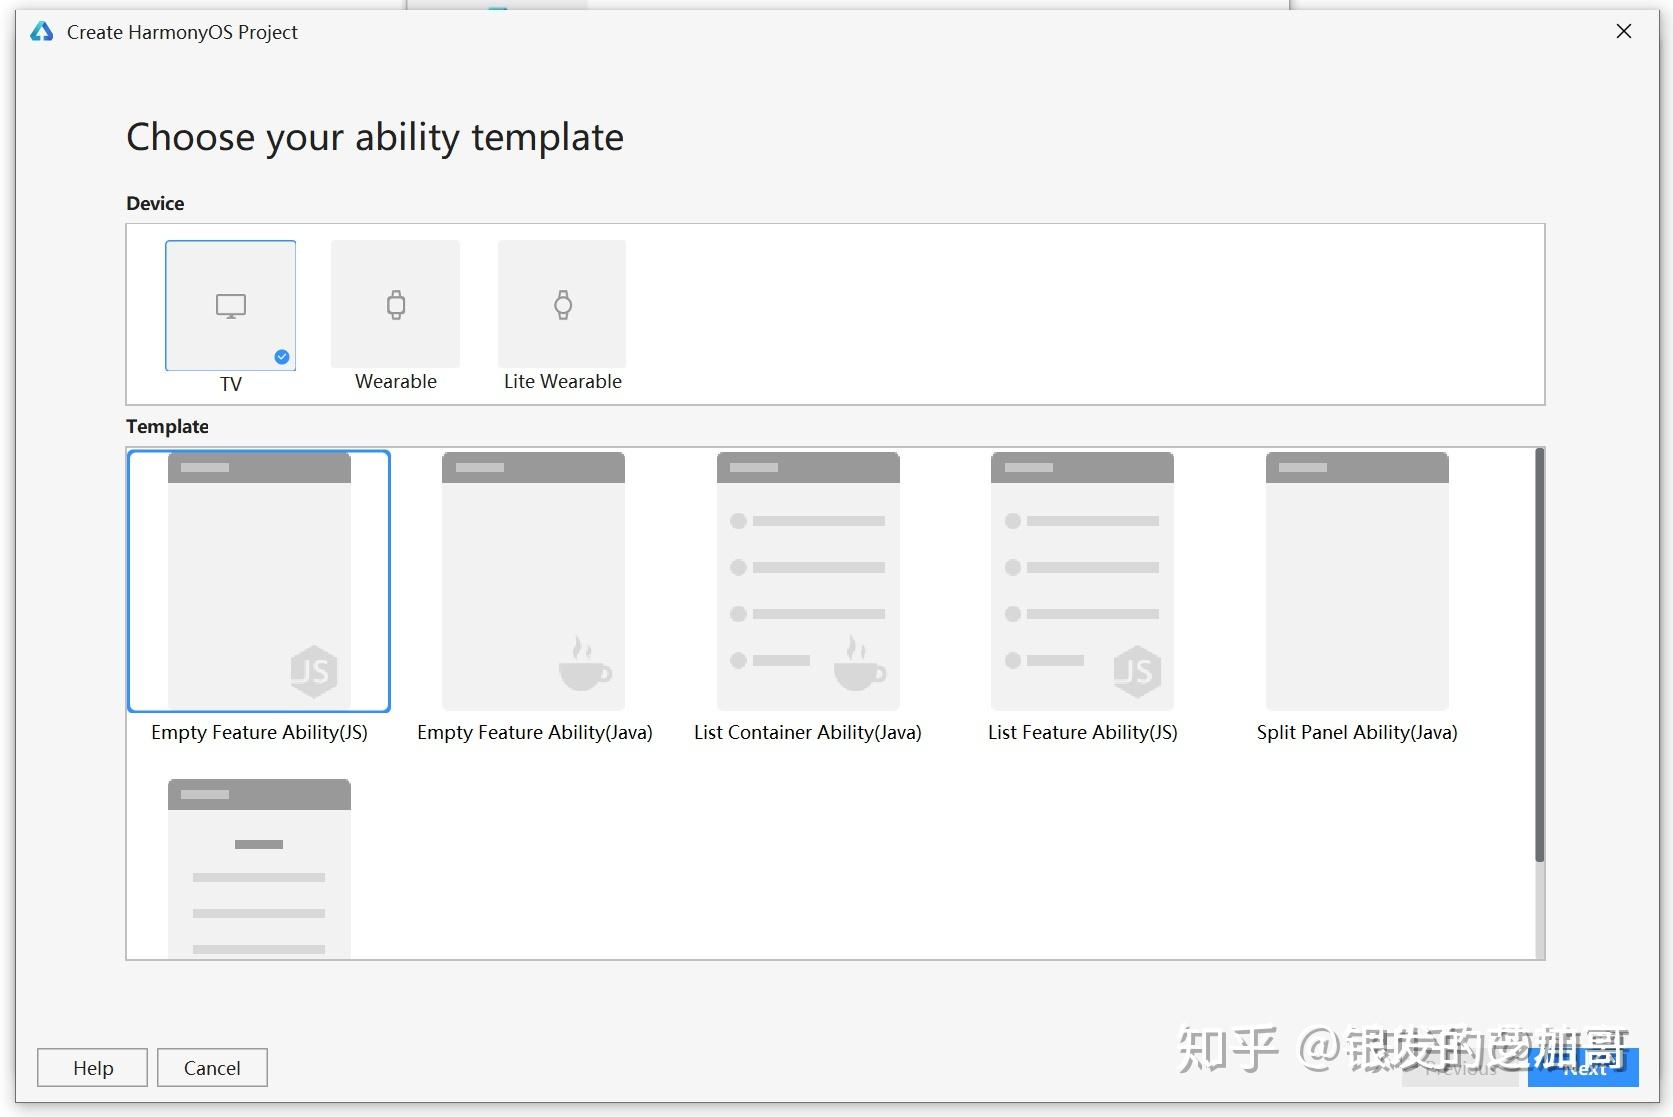Select the Lite Wearable device tile
Image resolution: width=1673 pixels, height=1117 pixels.
point(562,304)
